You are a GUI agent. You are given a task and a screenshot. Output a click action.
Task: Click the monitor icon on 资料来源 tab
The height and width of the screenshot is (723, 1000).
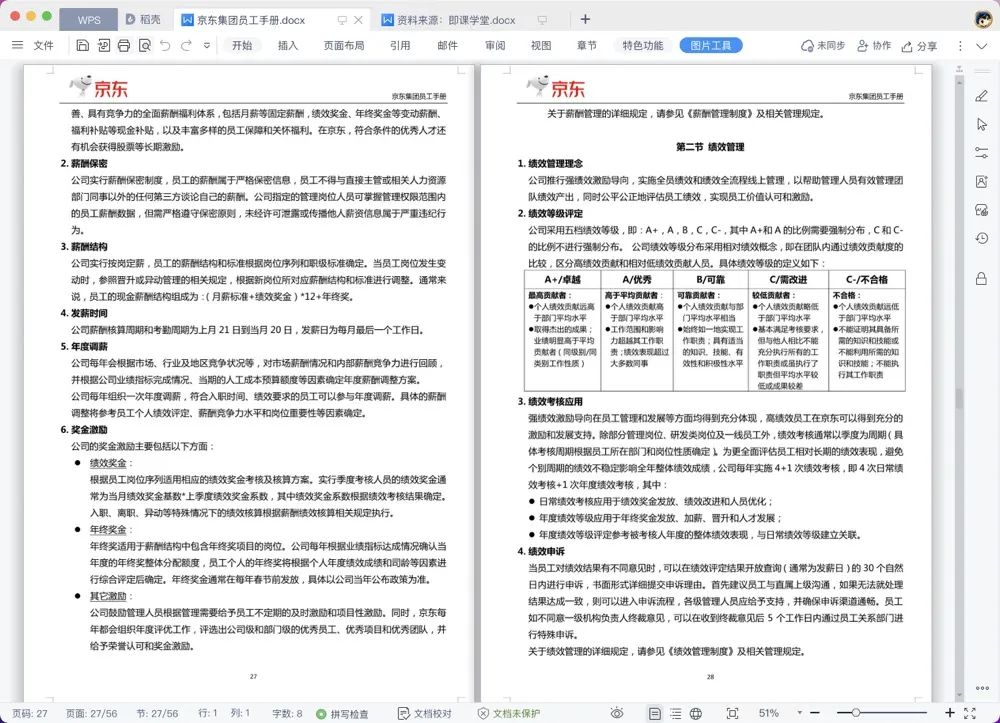coord(542,20)
